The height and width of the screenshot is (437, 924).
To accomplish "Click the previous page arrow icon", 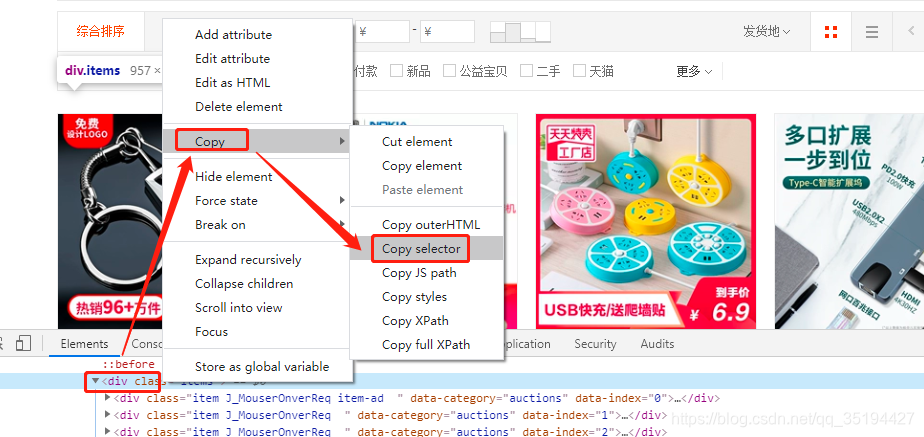I will click(911, 32).
